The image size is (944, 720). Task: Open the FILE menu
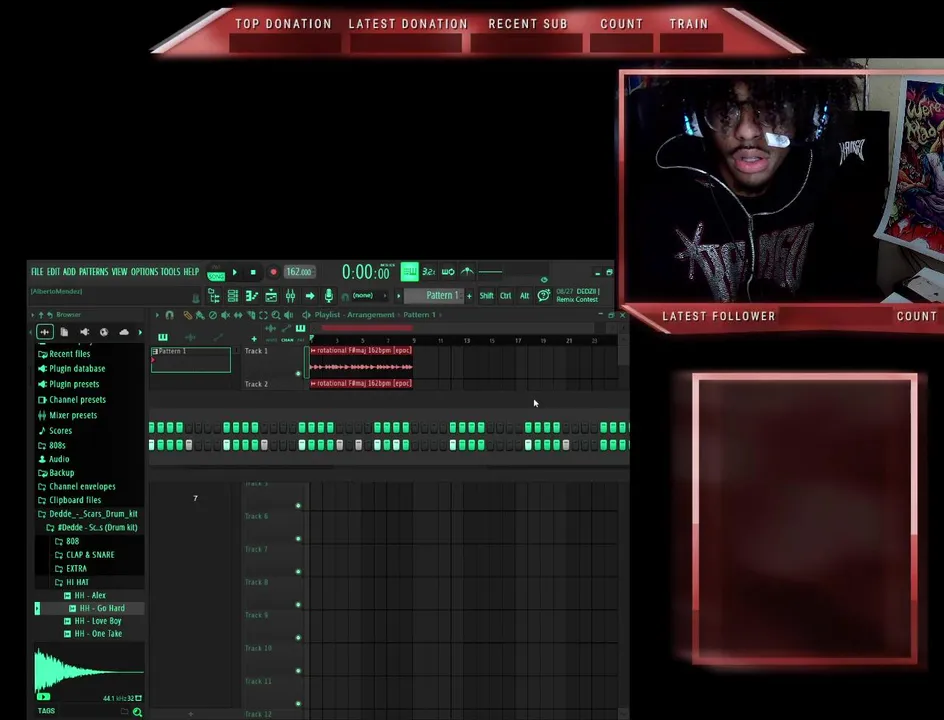37,272
